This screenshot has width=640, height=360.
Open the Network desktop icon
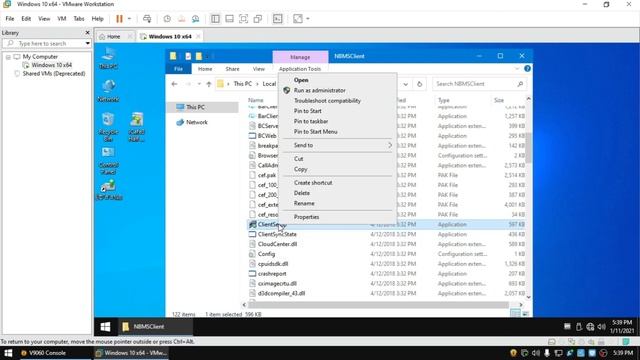point(109,91)
